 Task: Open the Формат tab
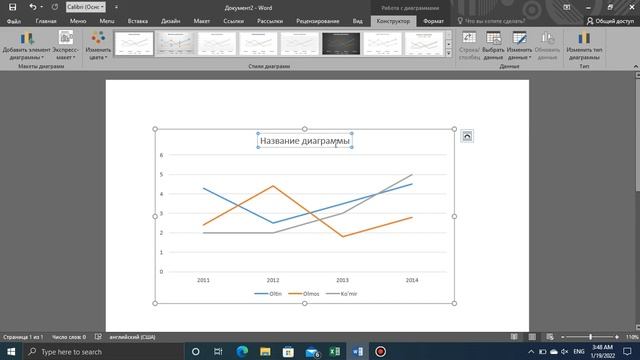pos(433,21)
